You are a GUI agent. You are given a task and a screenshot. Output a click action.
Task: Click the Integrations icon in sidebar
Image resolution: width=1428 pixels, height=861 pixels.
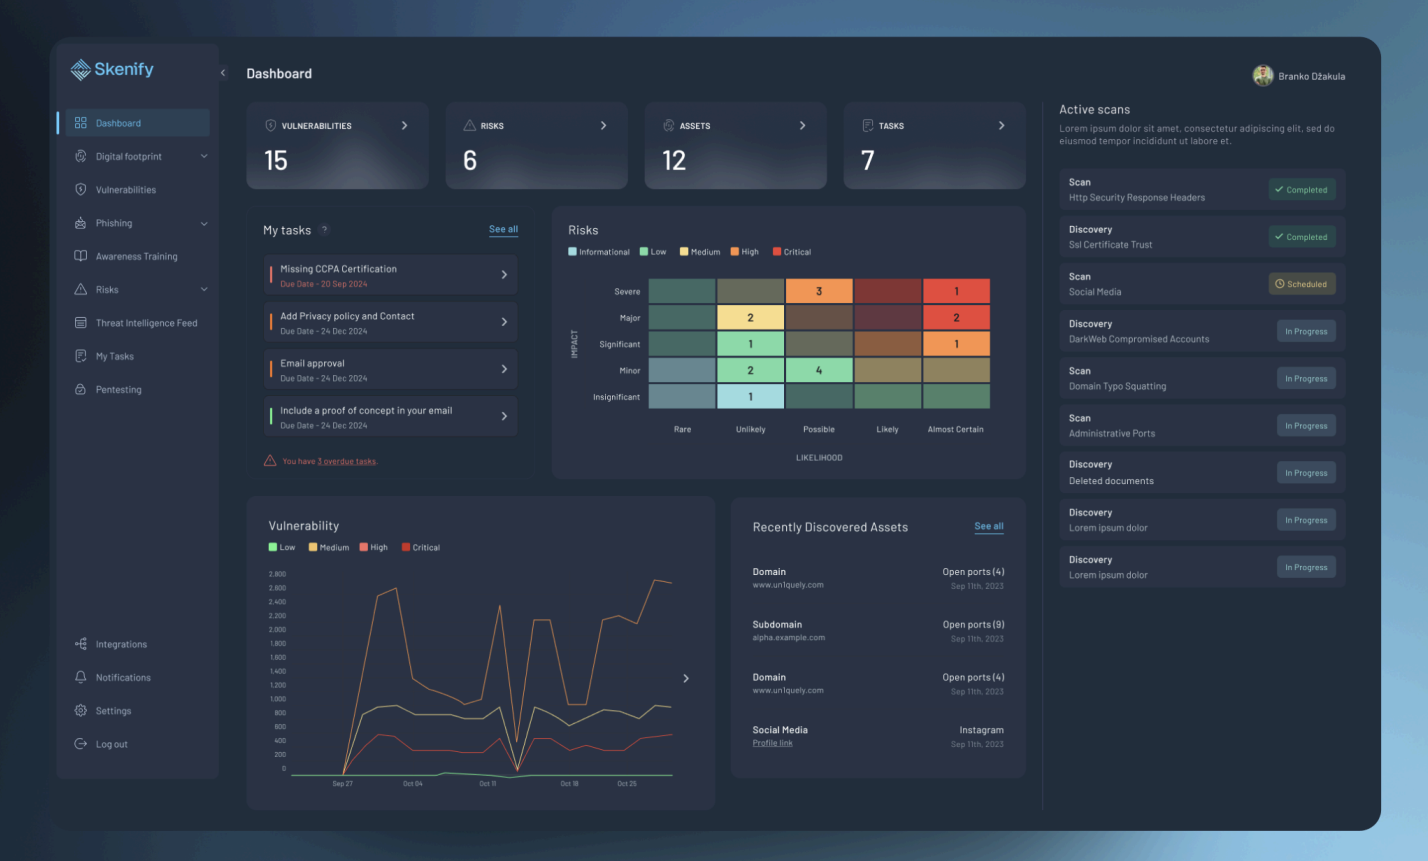coord(81,644)
